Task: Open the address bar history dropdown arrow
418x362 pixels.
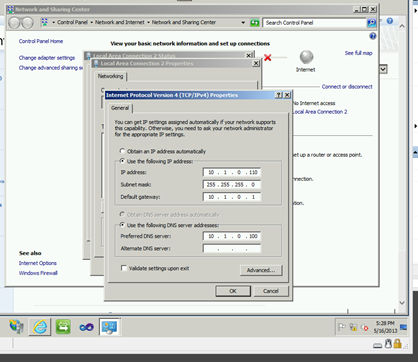Action: [x=243, y=23]
